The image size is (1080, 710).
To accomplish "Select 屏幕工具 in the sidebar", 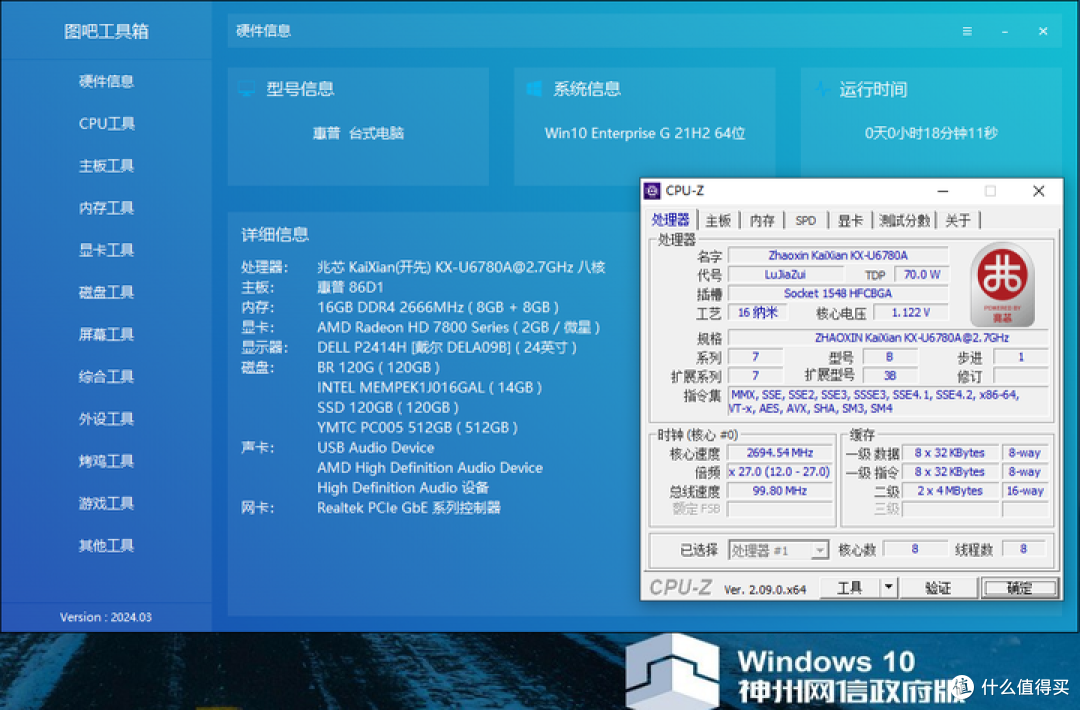I will pos(106,334).
